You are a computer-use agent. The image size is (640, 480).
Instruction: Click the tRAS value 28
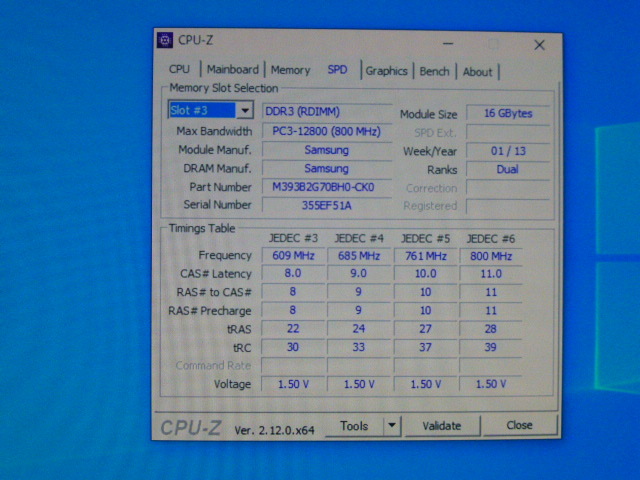pos(491,329)
